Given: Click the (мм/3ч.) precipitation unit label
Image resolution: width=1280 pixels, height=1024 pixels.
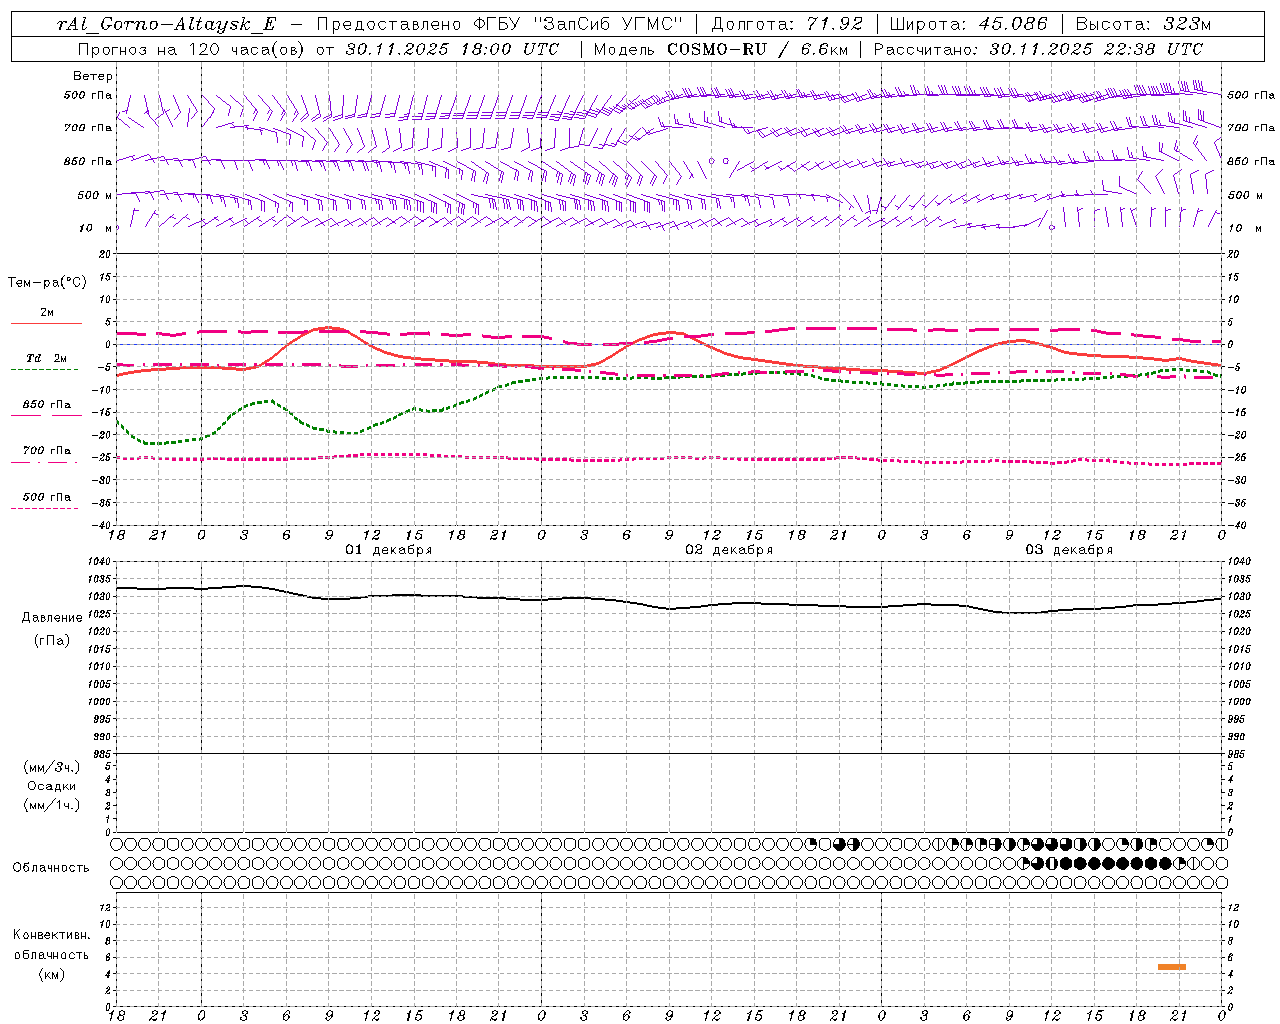Looking at the screenshot, I should [52, 767].
